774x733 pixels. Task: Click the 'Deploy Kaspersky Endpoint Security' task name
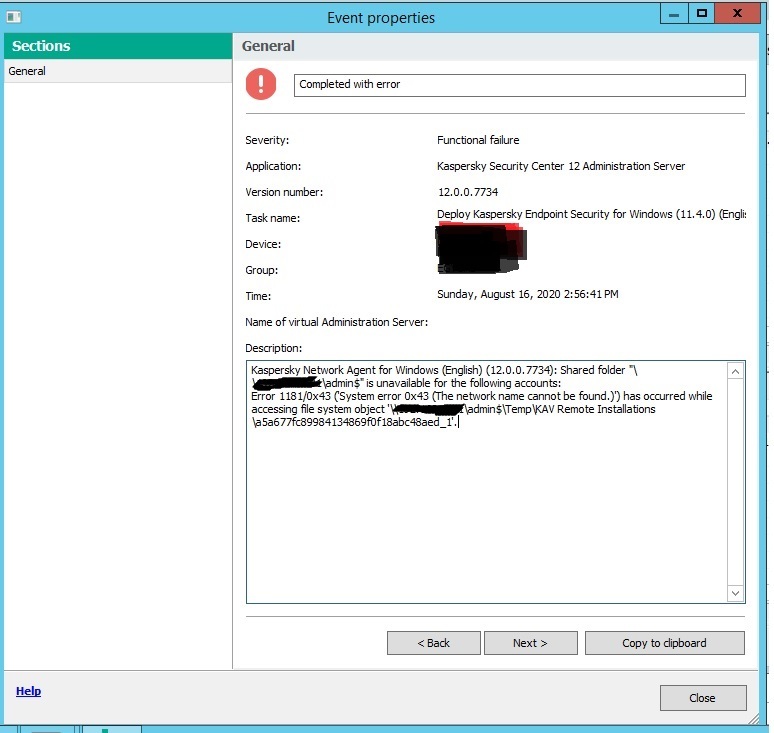pos(591,214)
